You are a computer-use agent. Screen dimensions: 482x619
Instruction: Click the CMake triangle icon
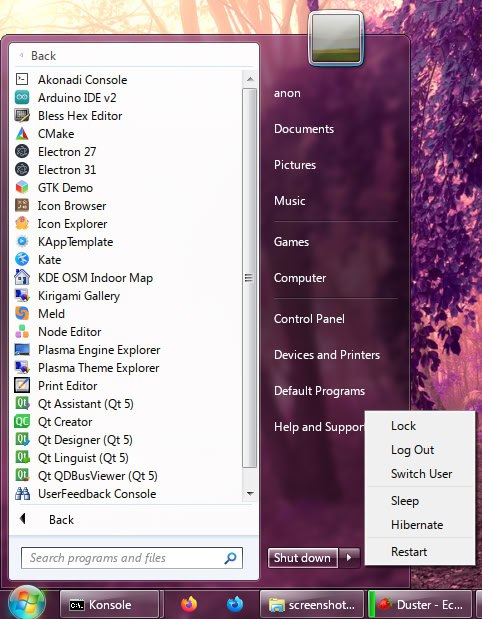pos(22,134)
